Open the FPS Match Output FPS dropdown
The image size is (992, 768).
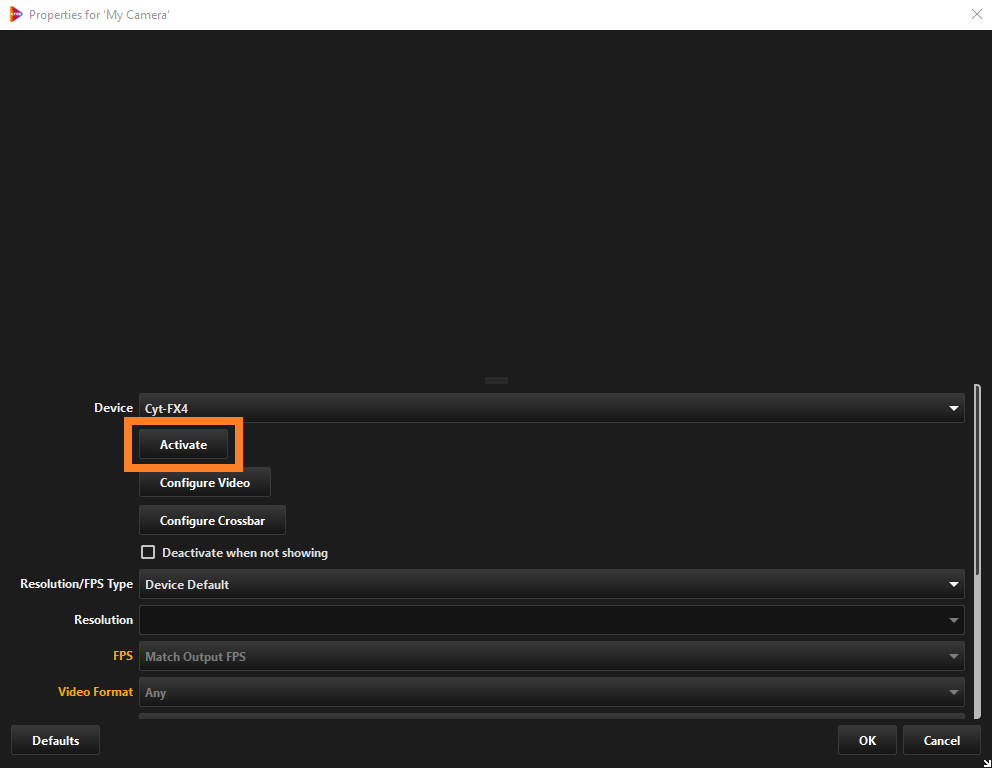(552, 656)
